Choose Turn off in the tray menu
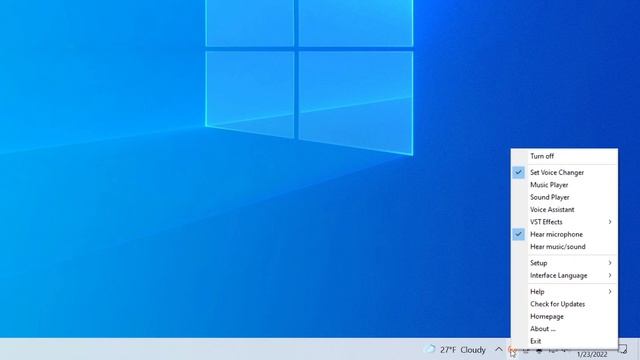The height and width of the screenshot is (360, 640). tap(564, 156)
